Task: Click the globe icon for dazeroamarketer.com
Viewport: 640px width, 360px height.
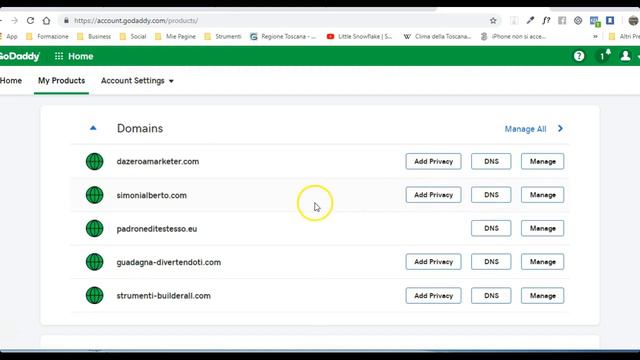Action: pyautogui.click(x=95, y=162)
